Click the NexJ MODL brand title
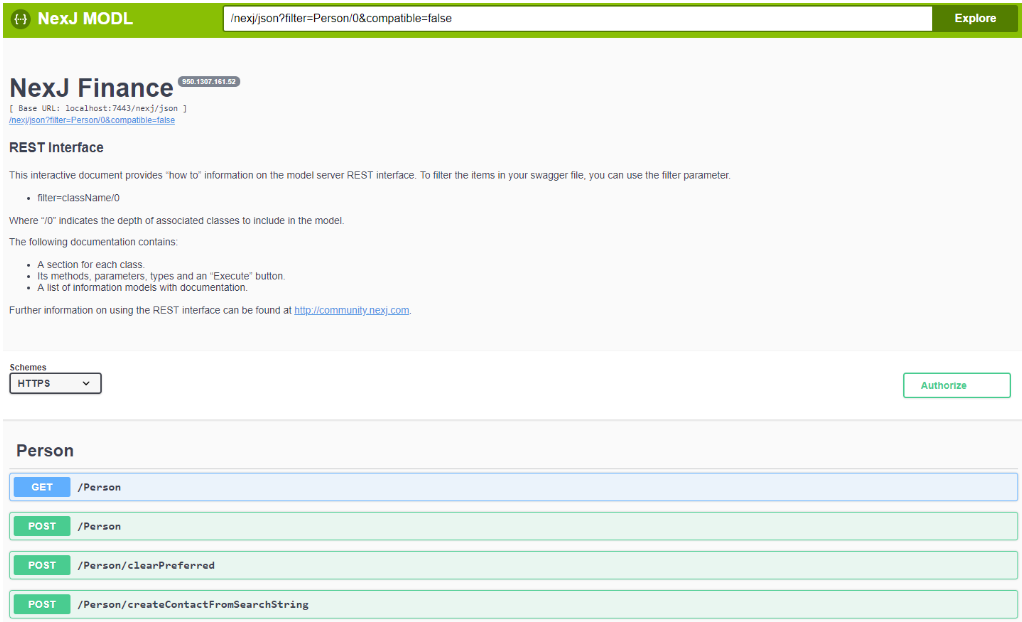Viewport: 1022px width, 622px height. (85, 18)
